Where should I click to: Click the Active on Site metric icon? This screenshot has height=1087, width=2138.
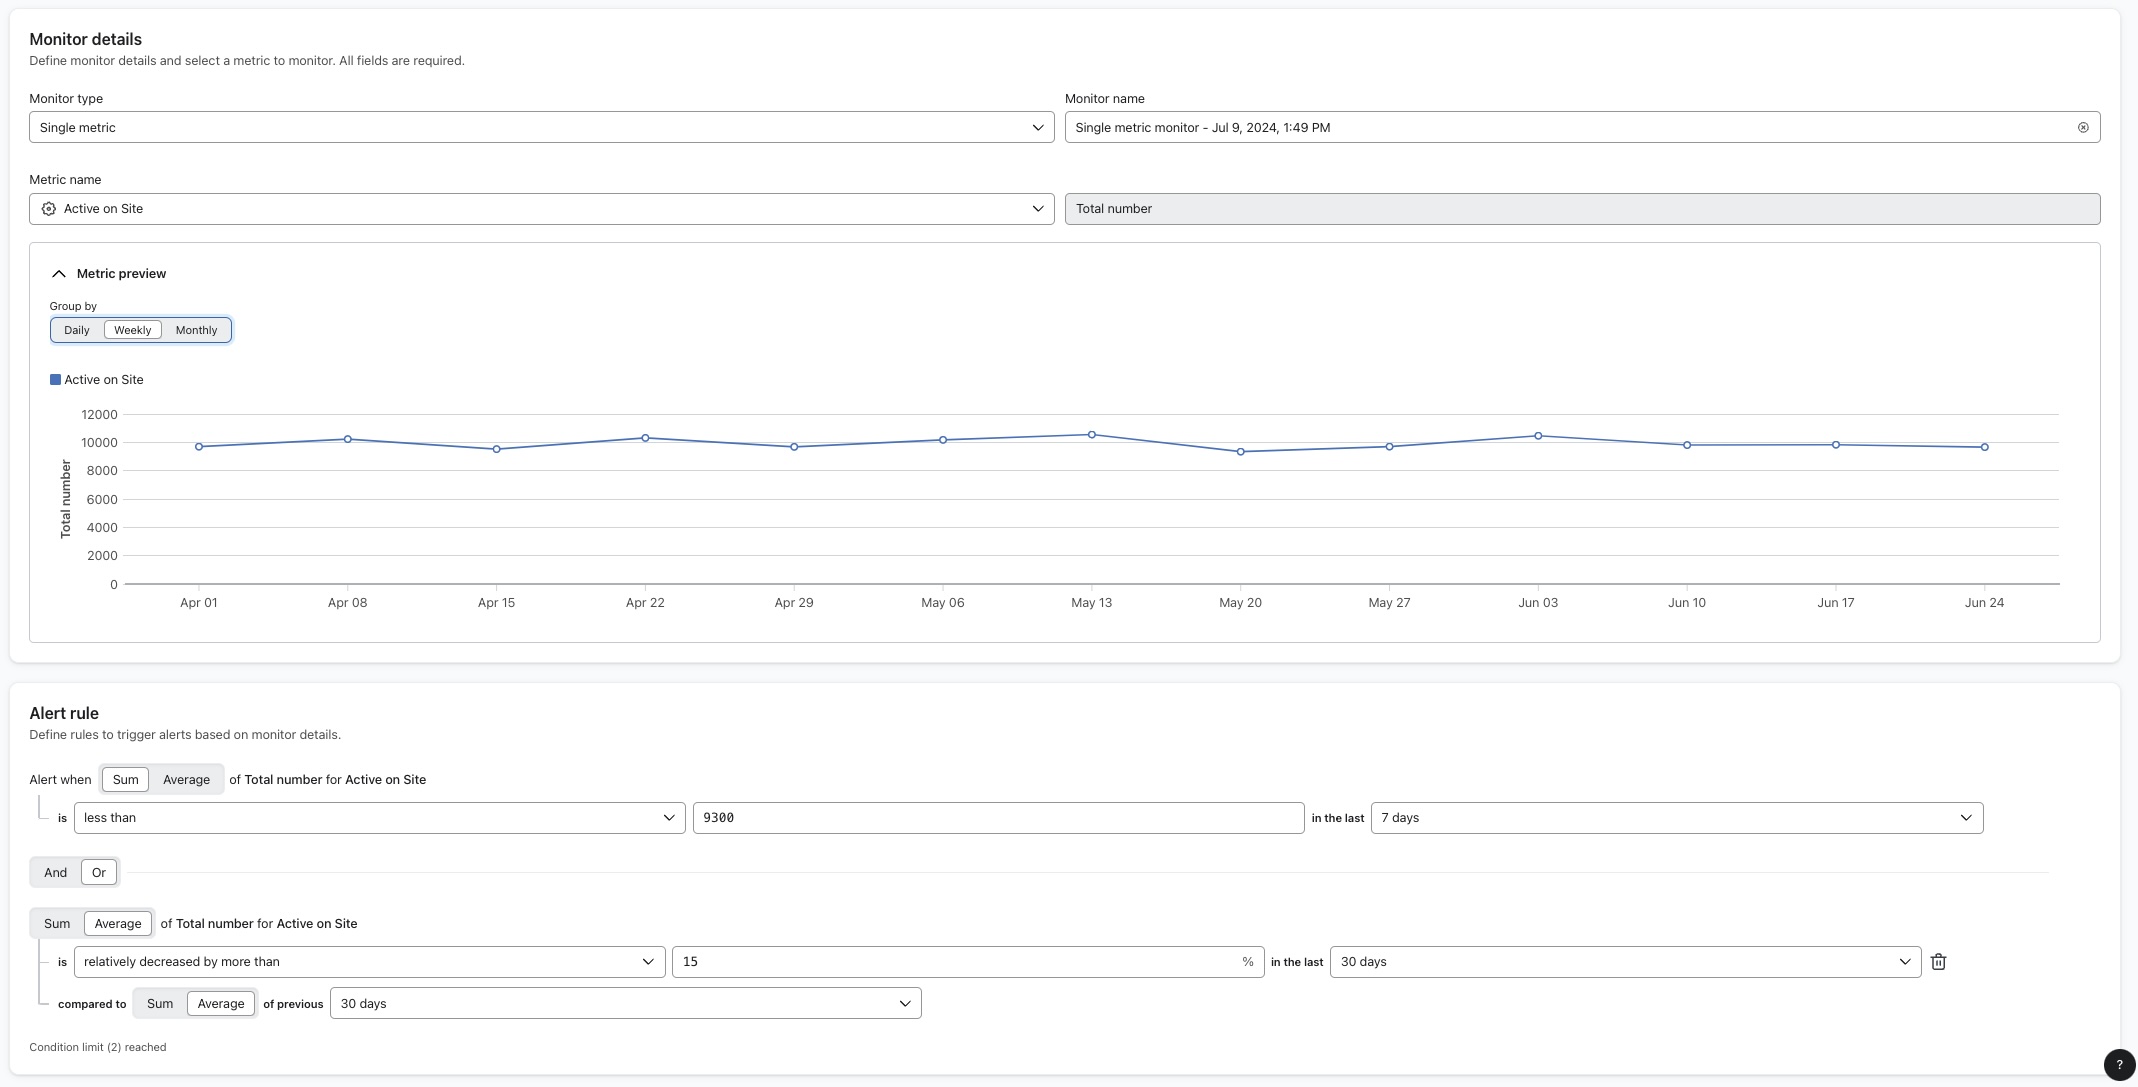[x=48, y=208]
